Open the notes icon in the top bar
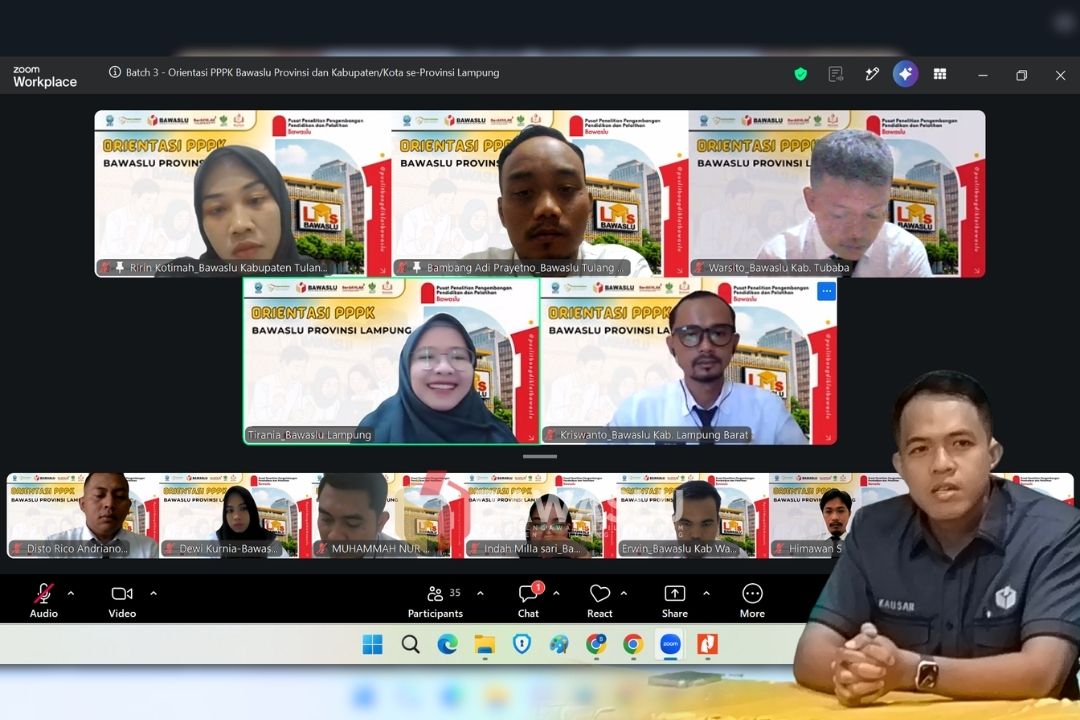This screenshot has width=1080, height=720. 835,74
